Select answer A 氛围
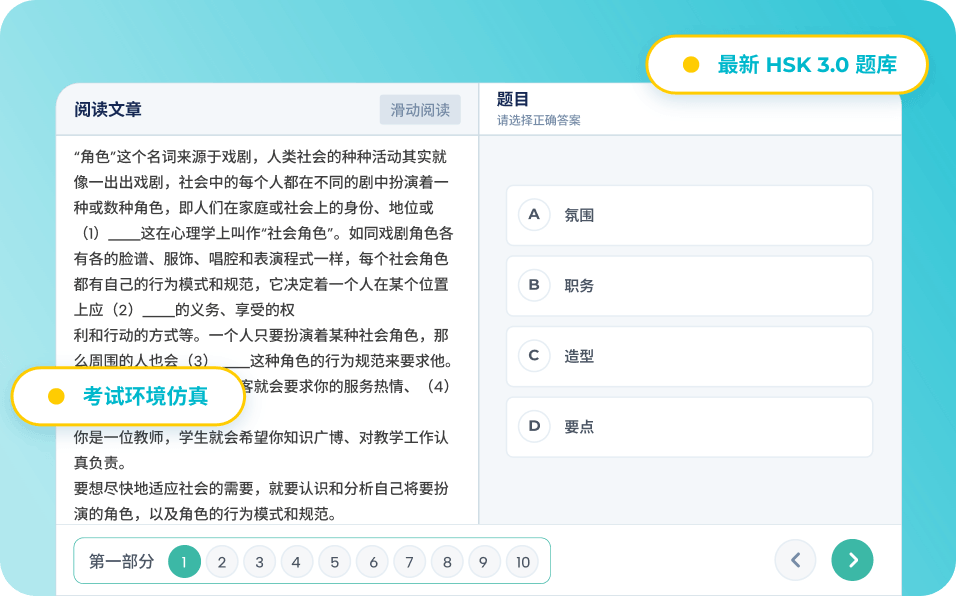The width and height of the screenshot is (956, 596). [689, 215]
